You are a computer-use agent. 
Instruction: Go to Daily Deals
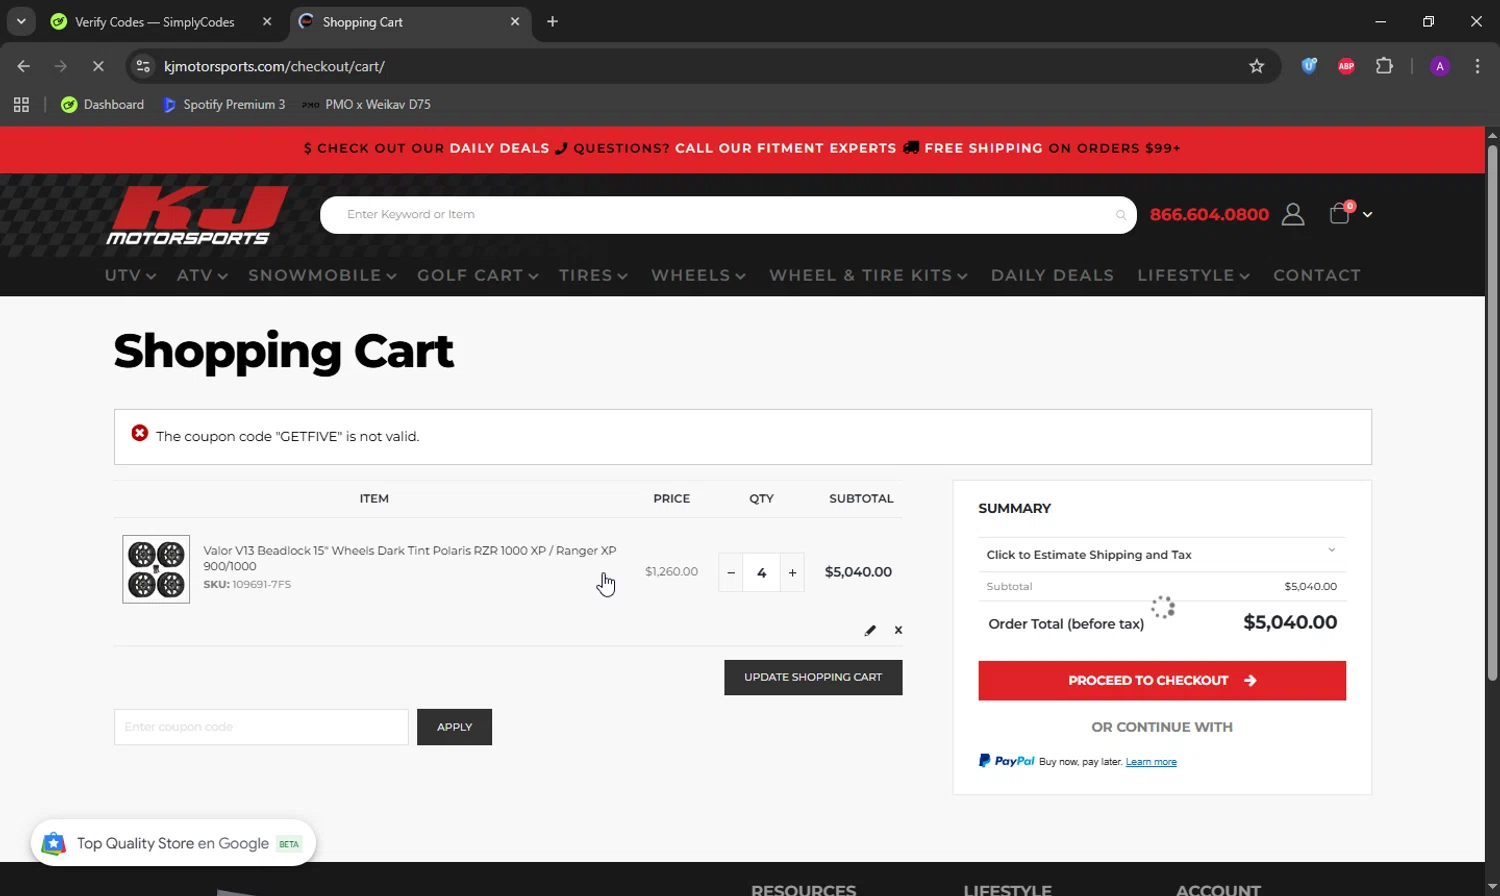tap(1052, 275)
